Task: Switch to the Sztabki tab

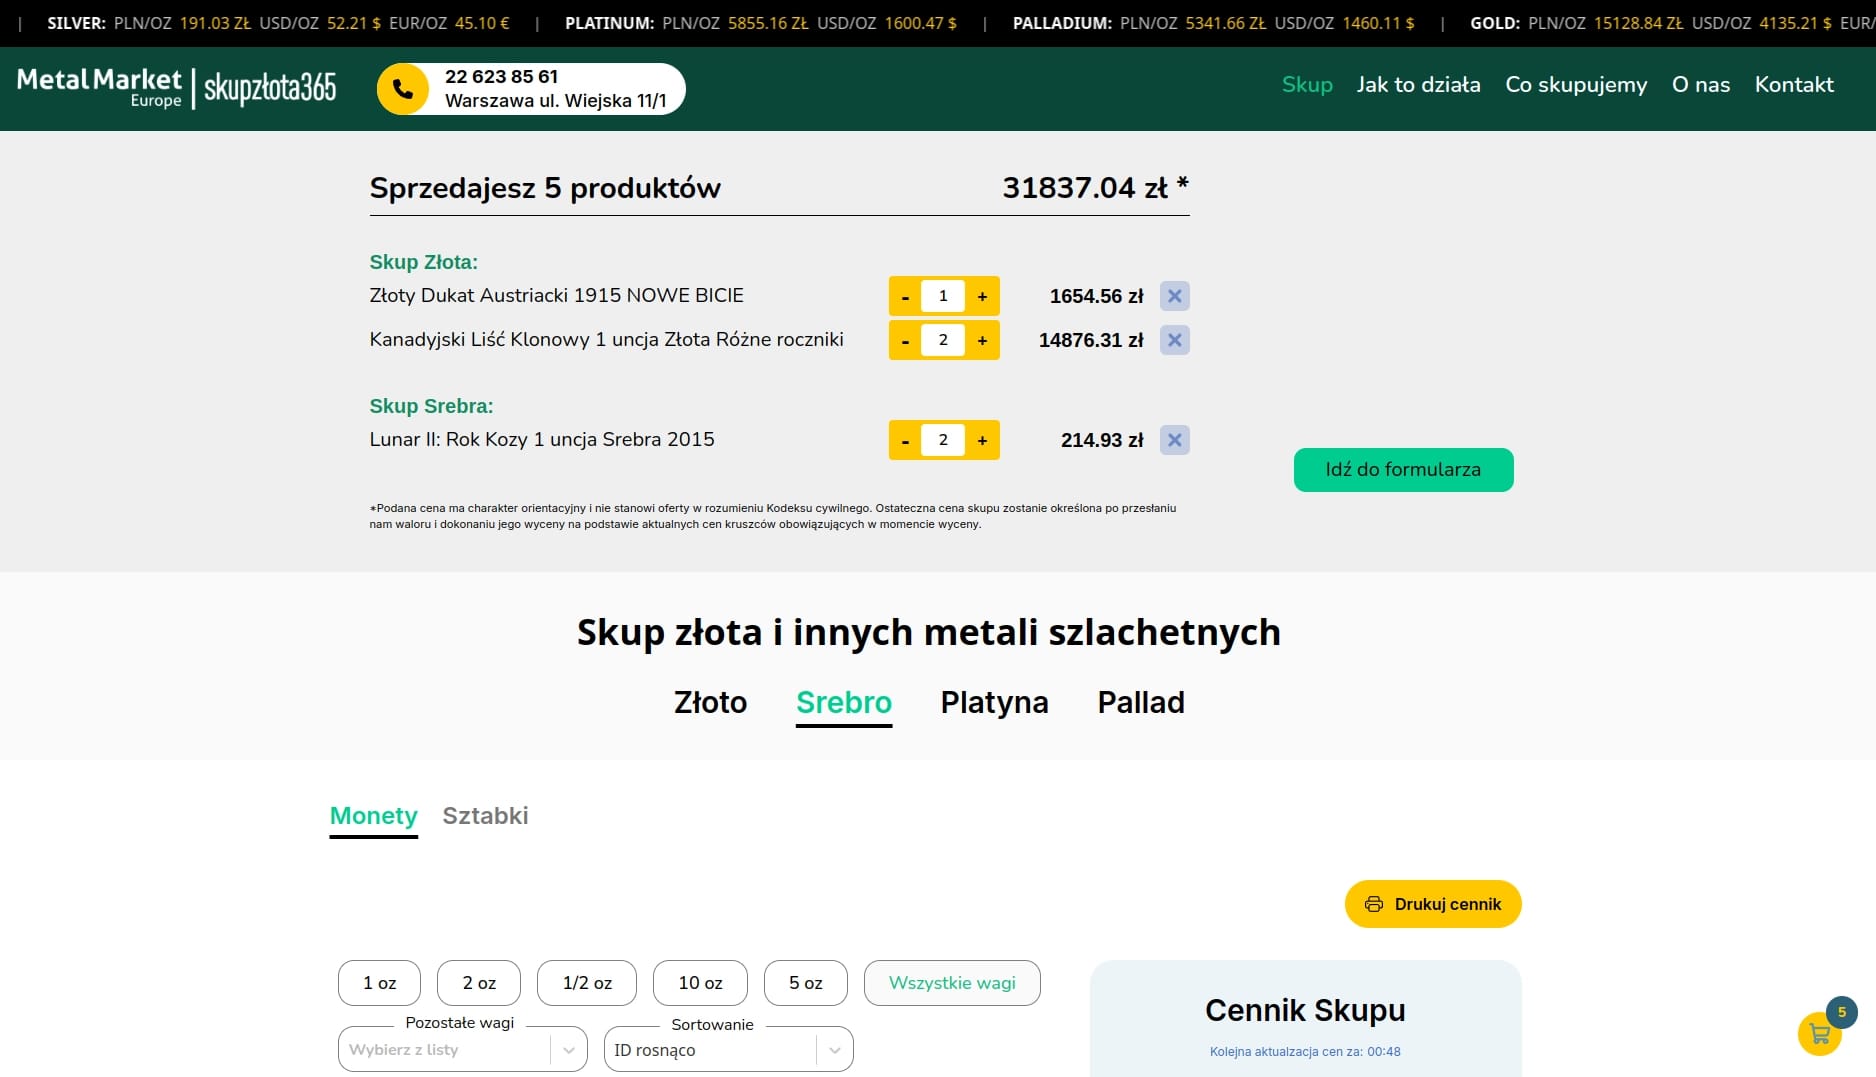Action: click(x=485, y=816)
